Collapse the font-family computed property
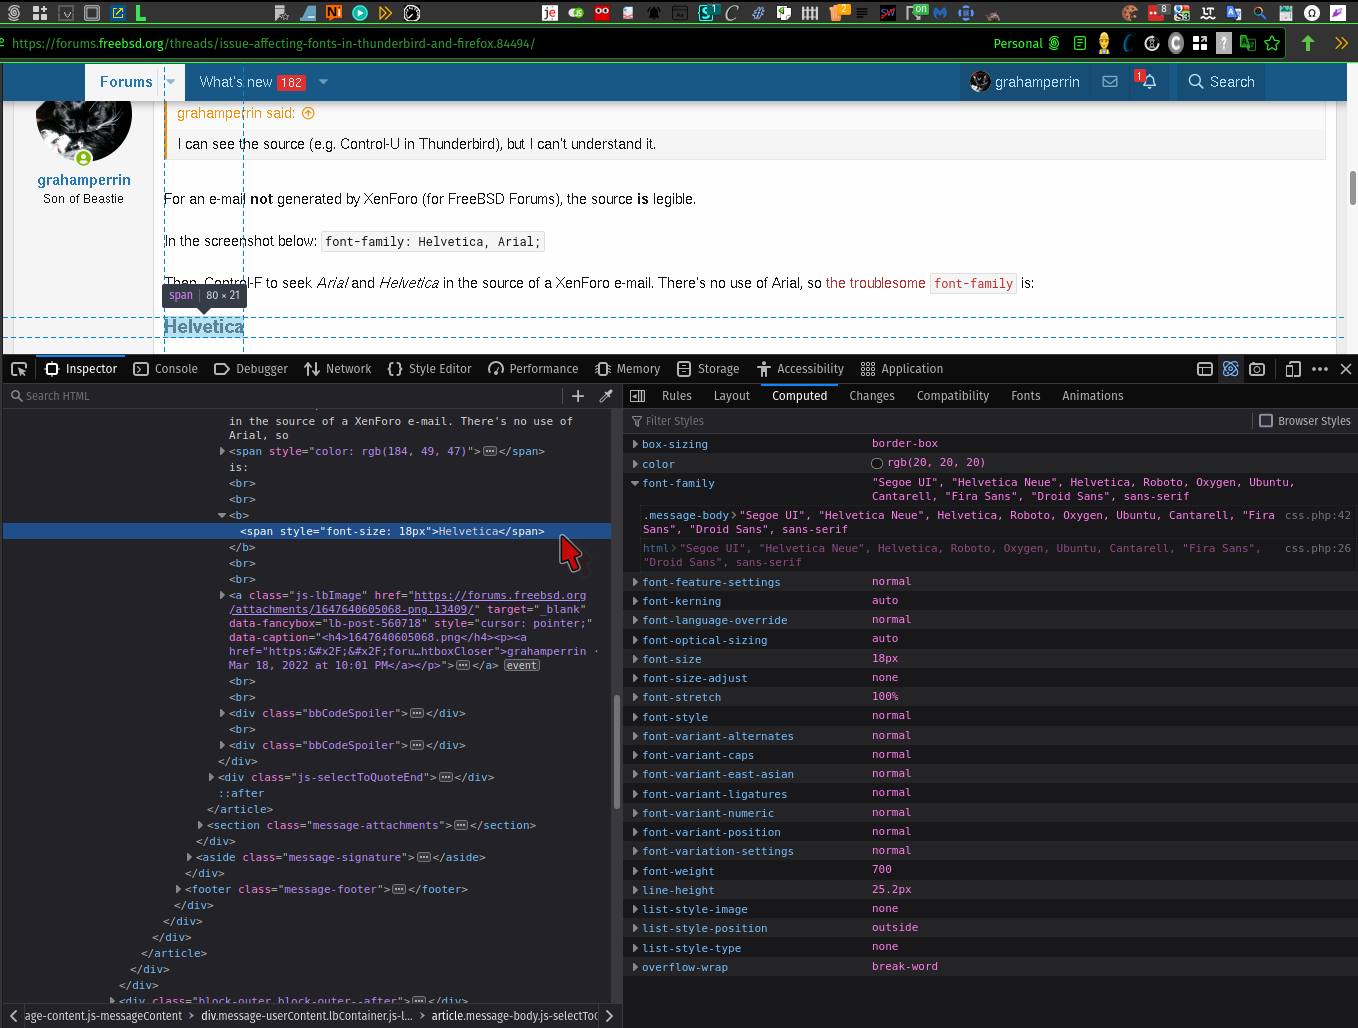 pyautogui.click(x=635, y=483)
